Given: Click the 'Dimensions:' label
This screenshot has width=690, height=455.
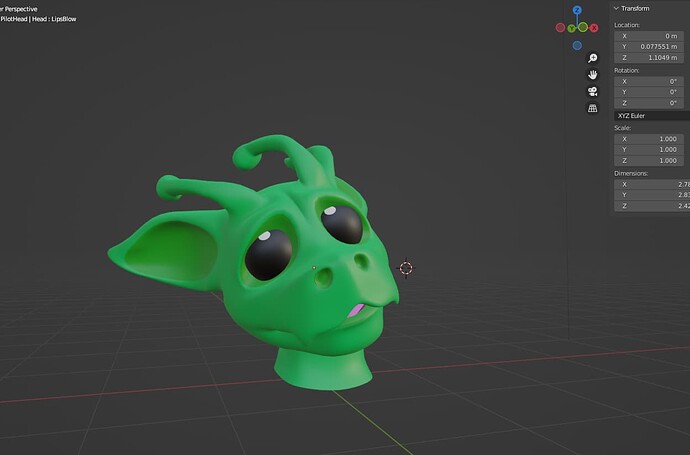Looking at the screenshot, I should tap(631, 173).
